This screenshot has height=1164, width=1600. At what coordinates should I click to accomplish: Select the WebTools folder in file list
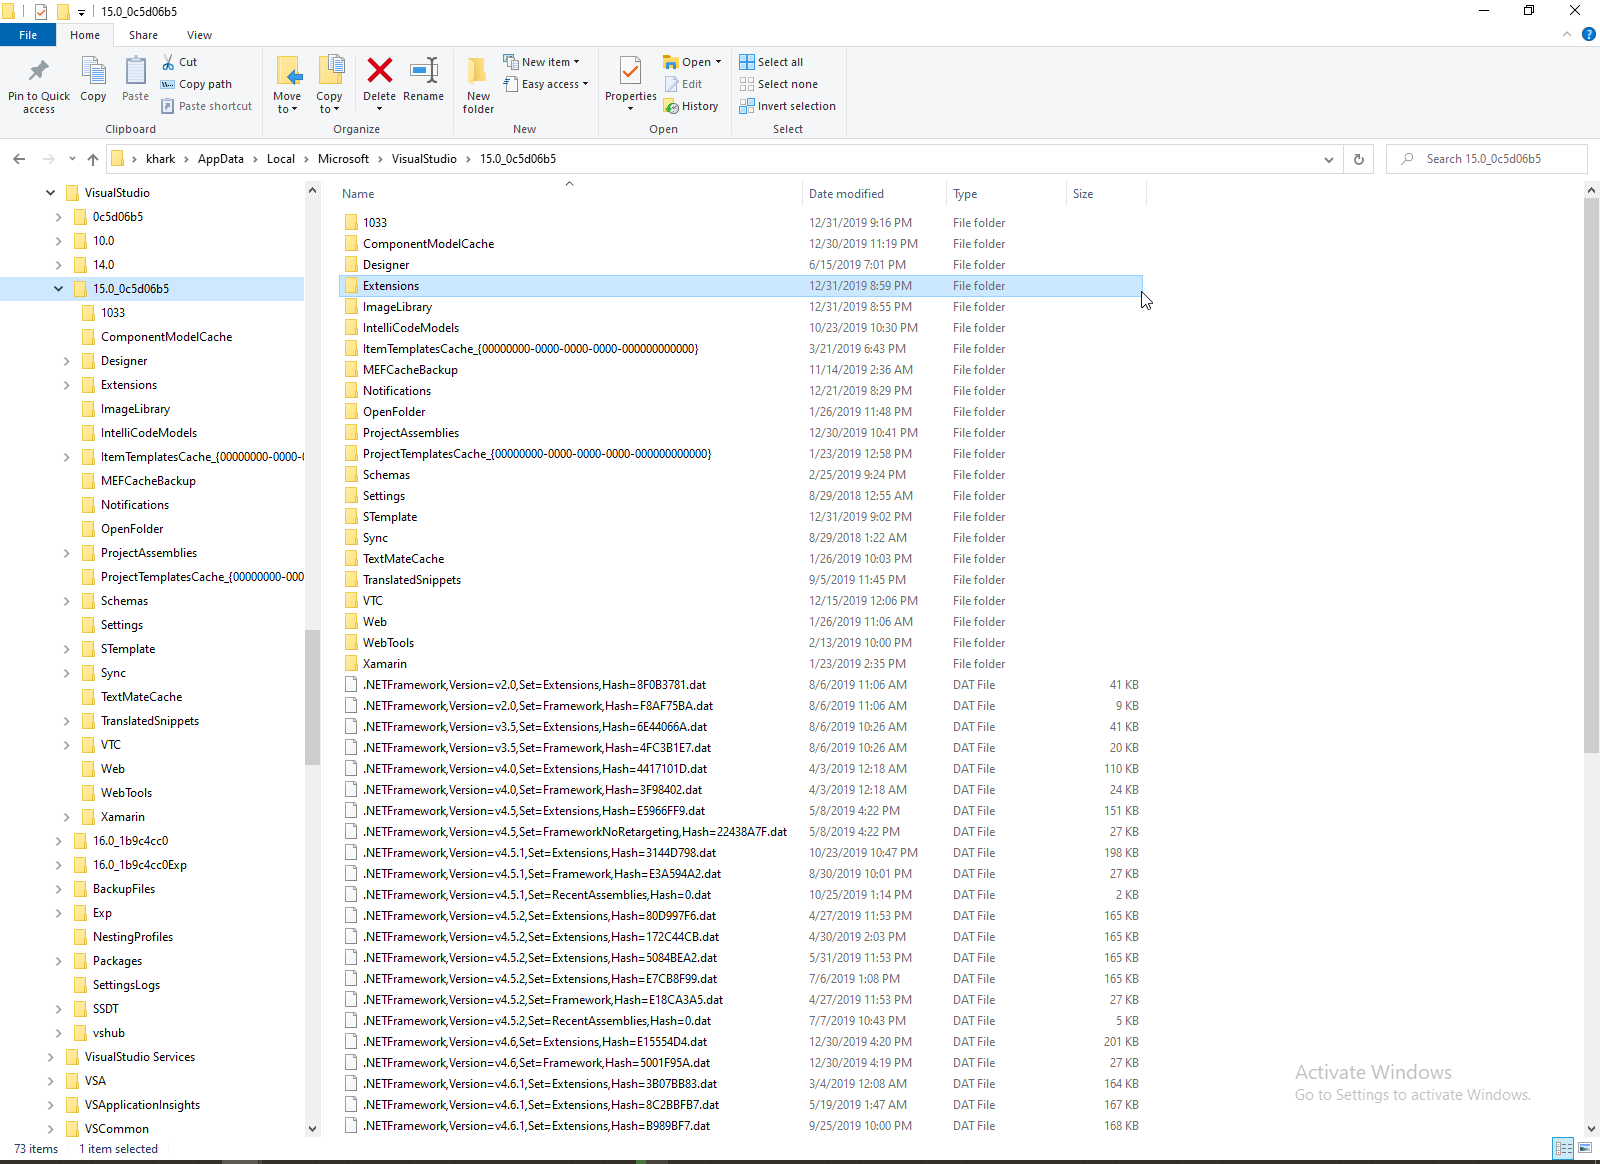(740, 643)
